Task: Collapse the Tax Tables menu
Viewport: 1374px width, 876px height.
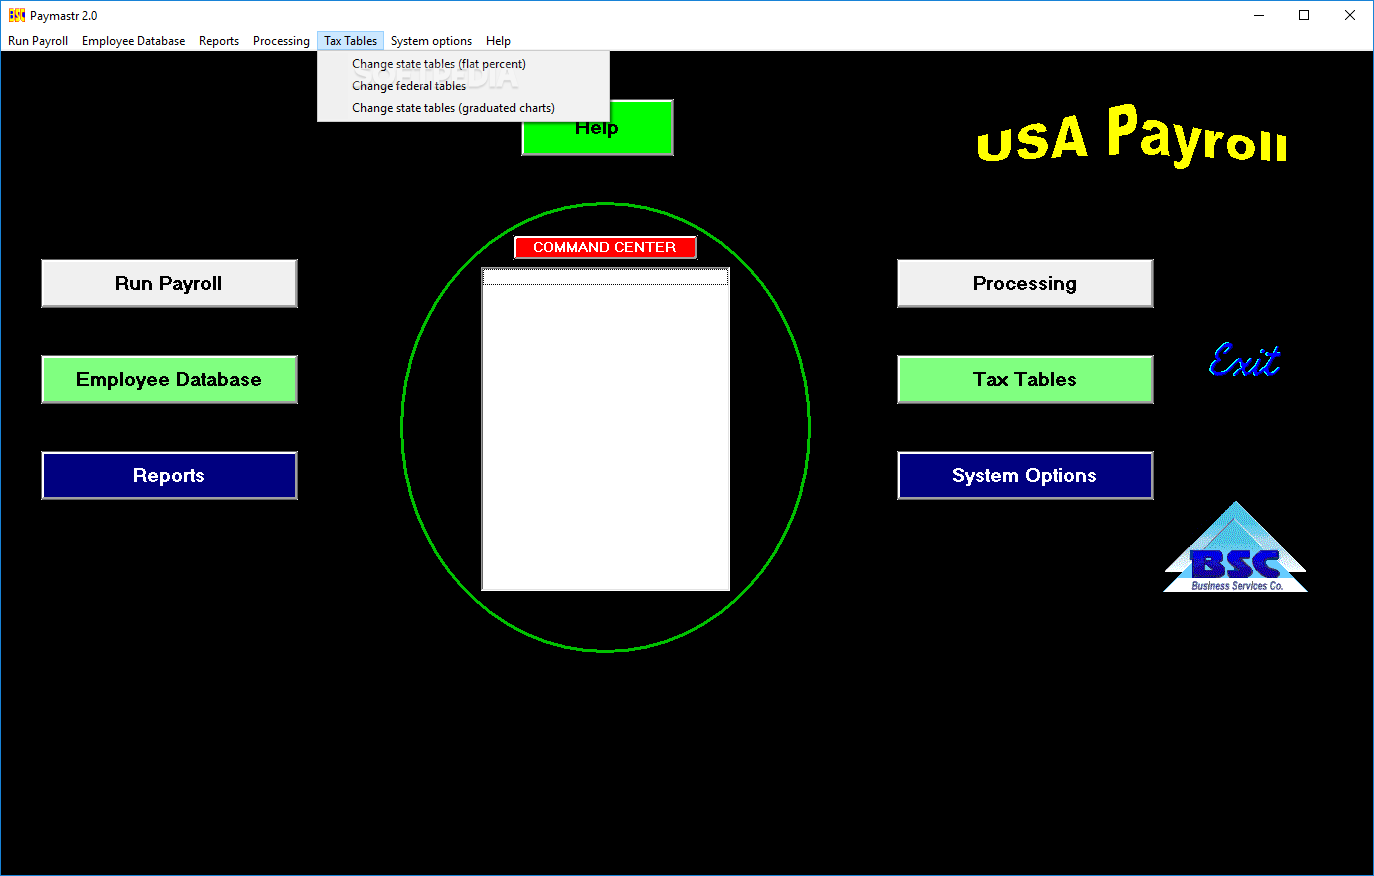Action: [351, 41]
